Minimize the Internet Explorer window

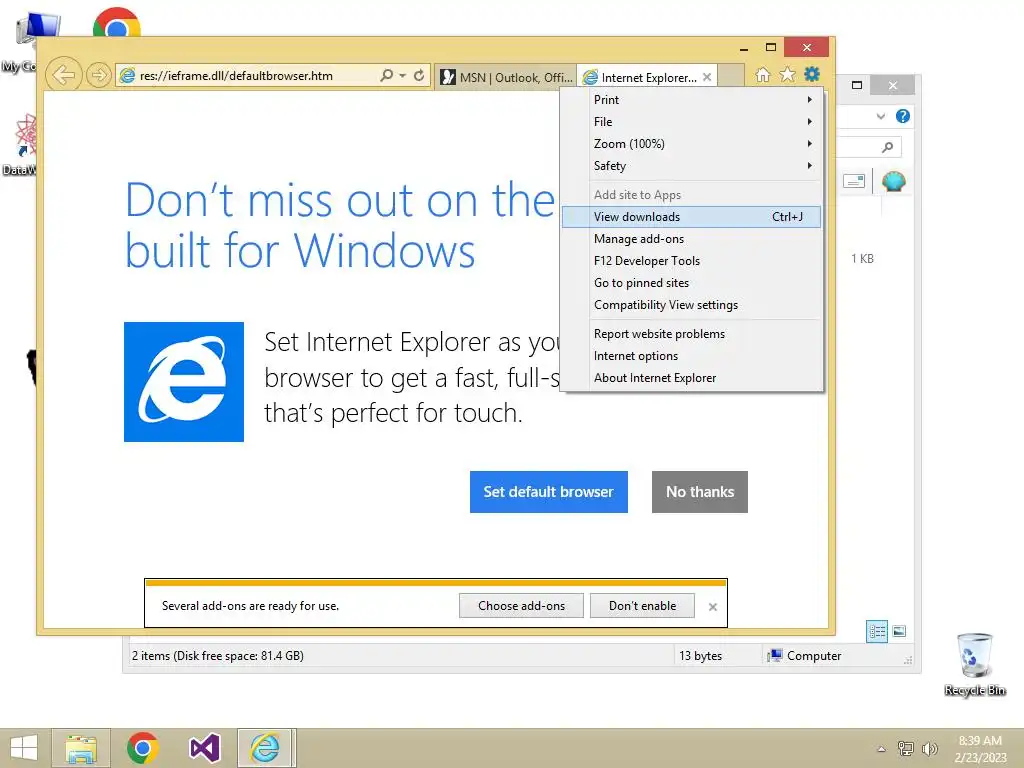point(743,48)
